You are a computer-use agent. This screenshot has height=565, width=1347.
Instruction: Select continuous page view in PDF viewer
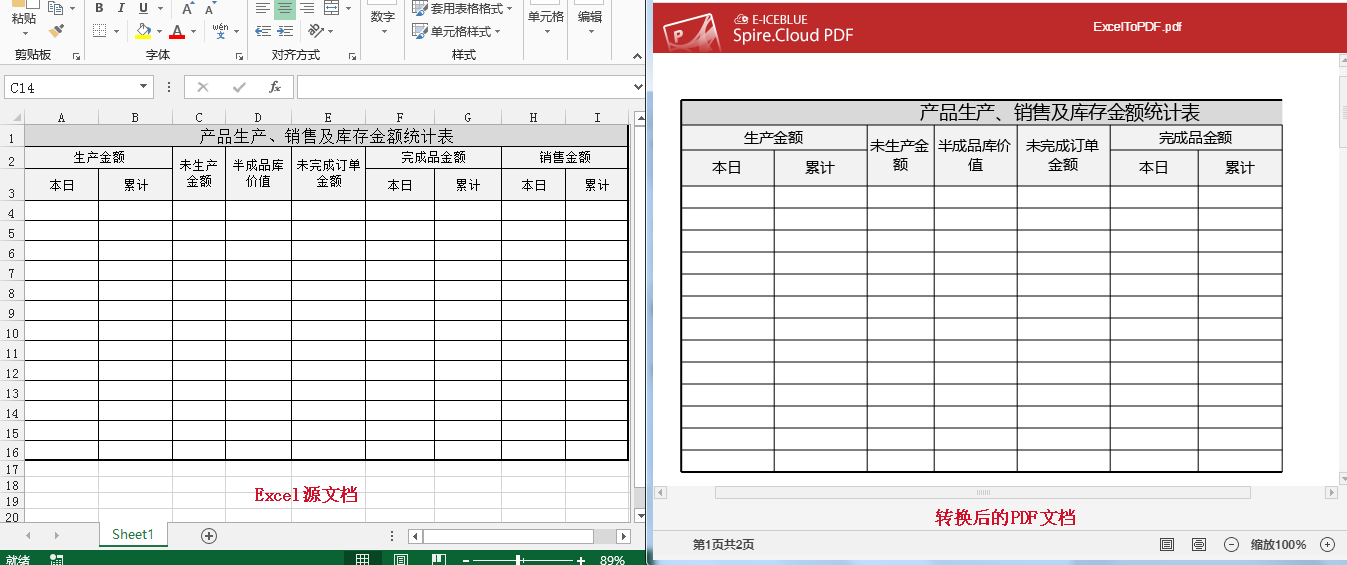coord(1198,545)
